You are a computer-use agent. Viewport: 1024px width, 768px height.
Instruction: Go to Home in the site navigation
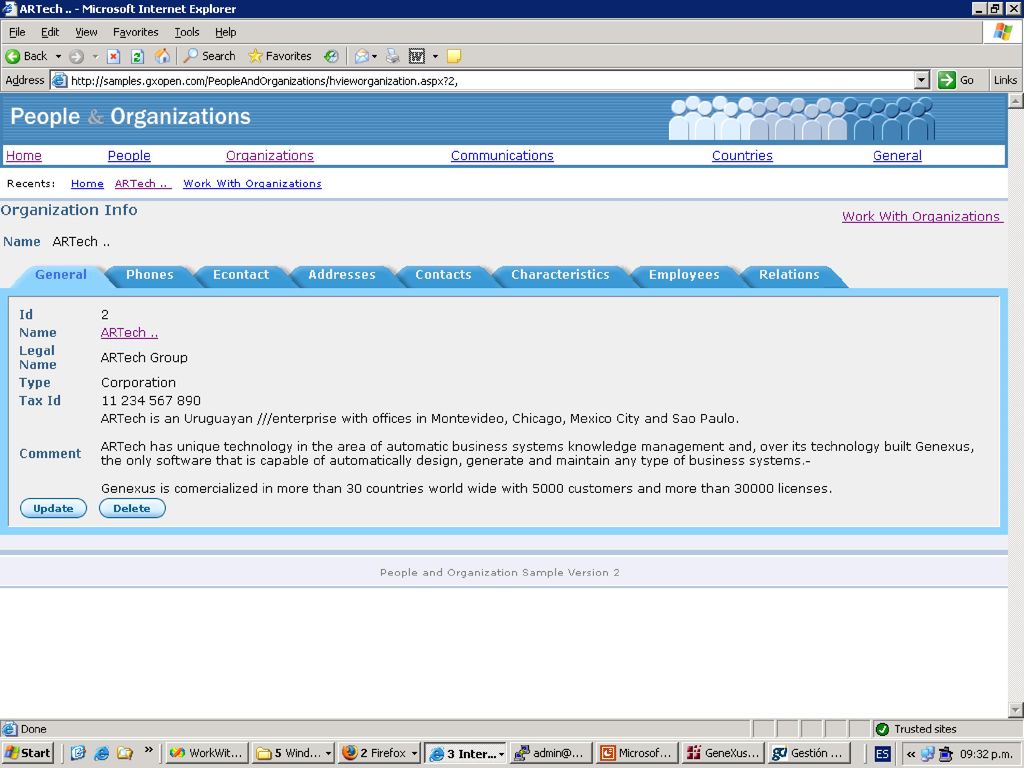point(24,155)
